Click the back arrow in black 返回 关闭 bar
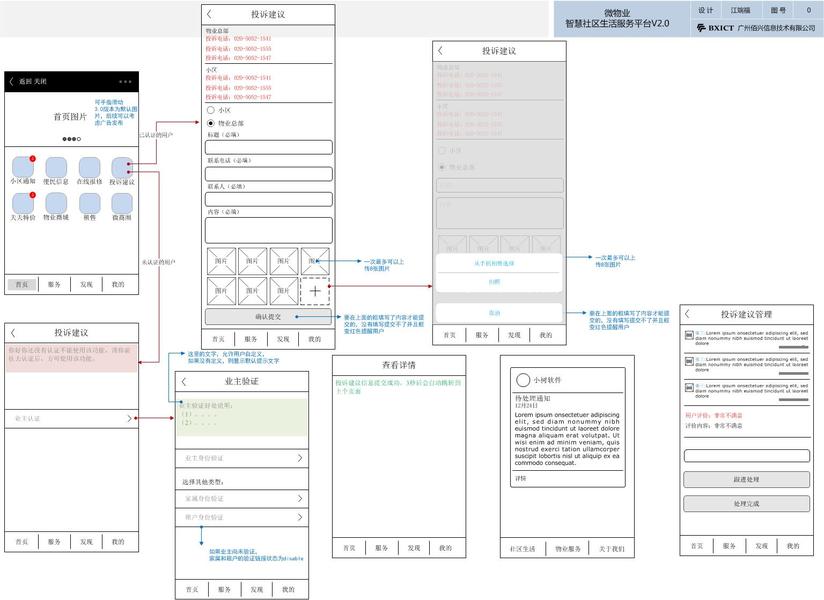 tap(12, 81)
